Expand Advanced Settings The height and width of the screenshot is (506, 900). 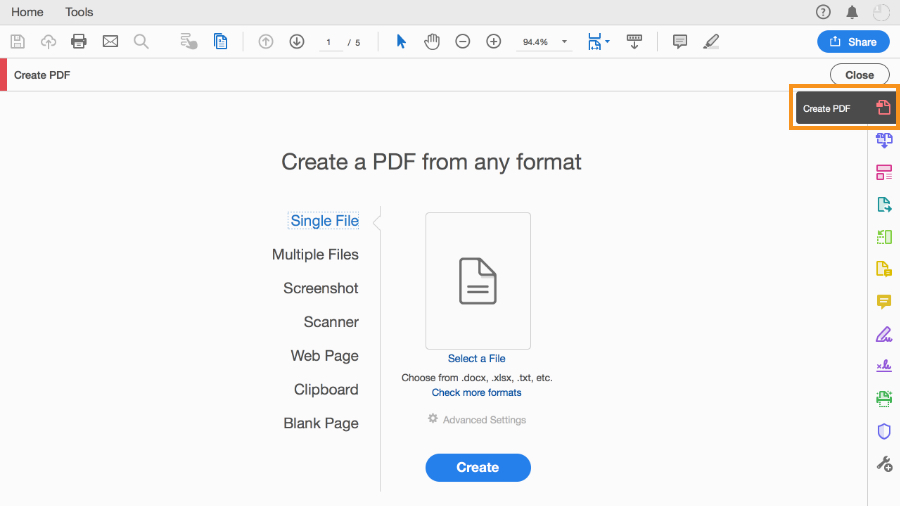pos(476,419)
